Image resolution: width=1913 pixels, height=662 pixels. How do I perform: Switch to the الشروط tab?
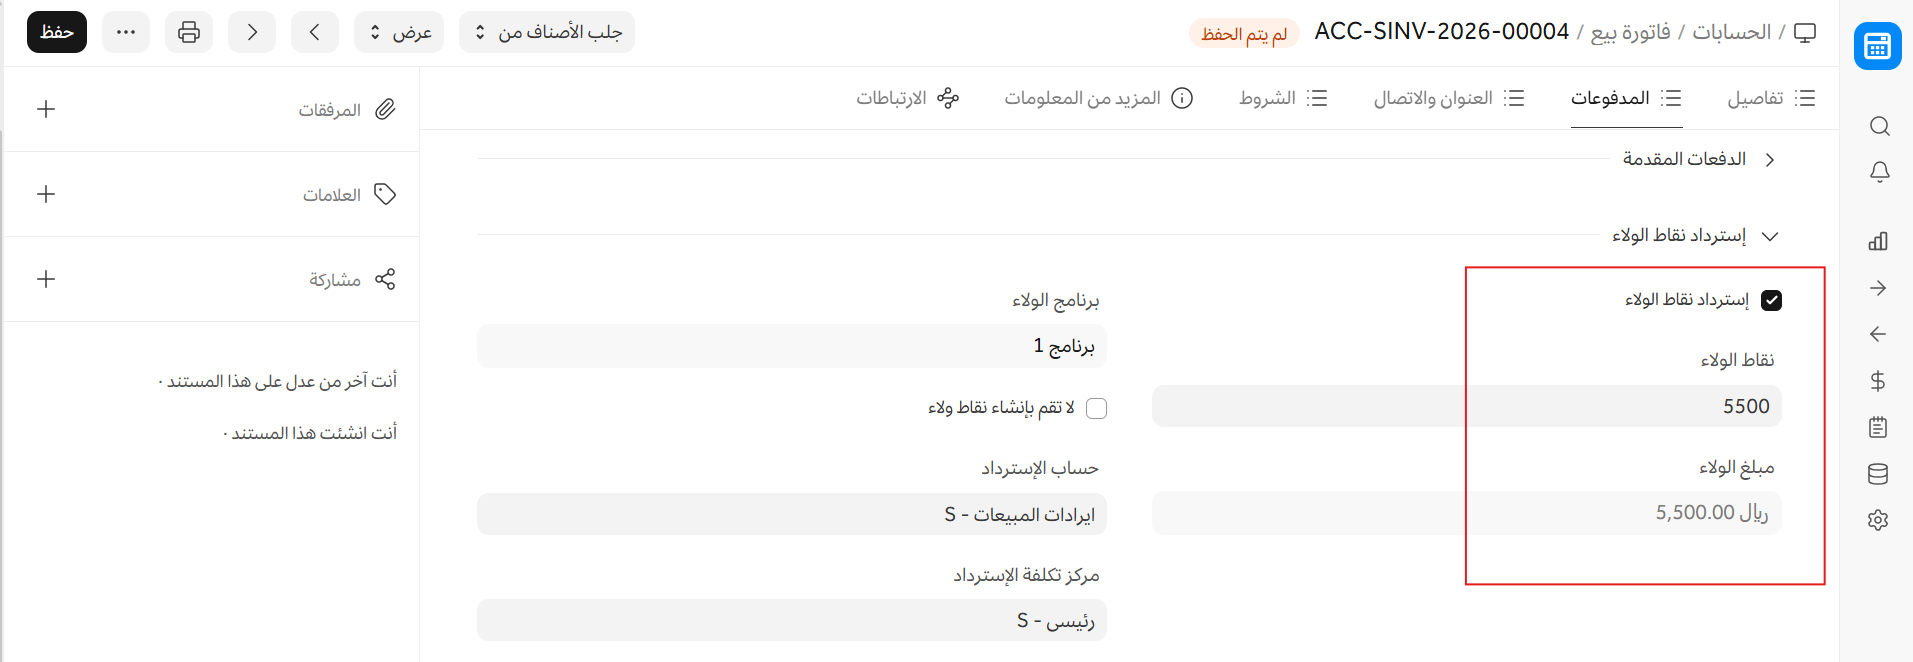click(x=1283, y=98)
